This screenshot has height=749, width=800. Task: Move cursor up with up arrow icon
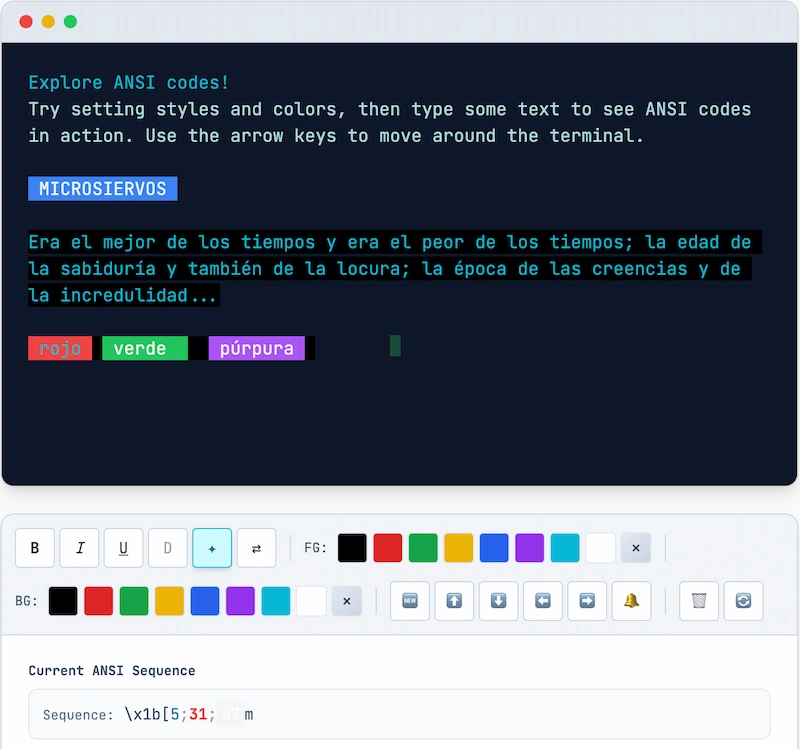(454, 601)
